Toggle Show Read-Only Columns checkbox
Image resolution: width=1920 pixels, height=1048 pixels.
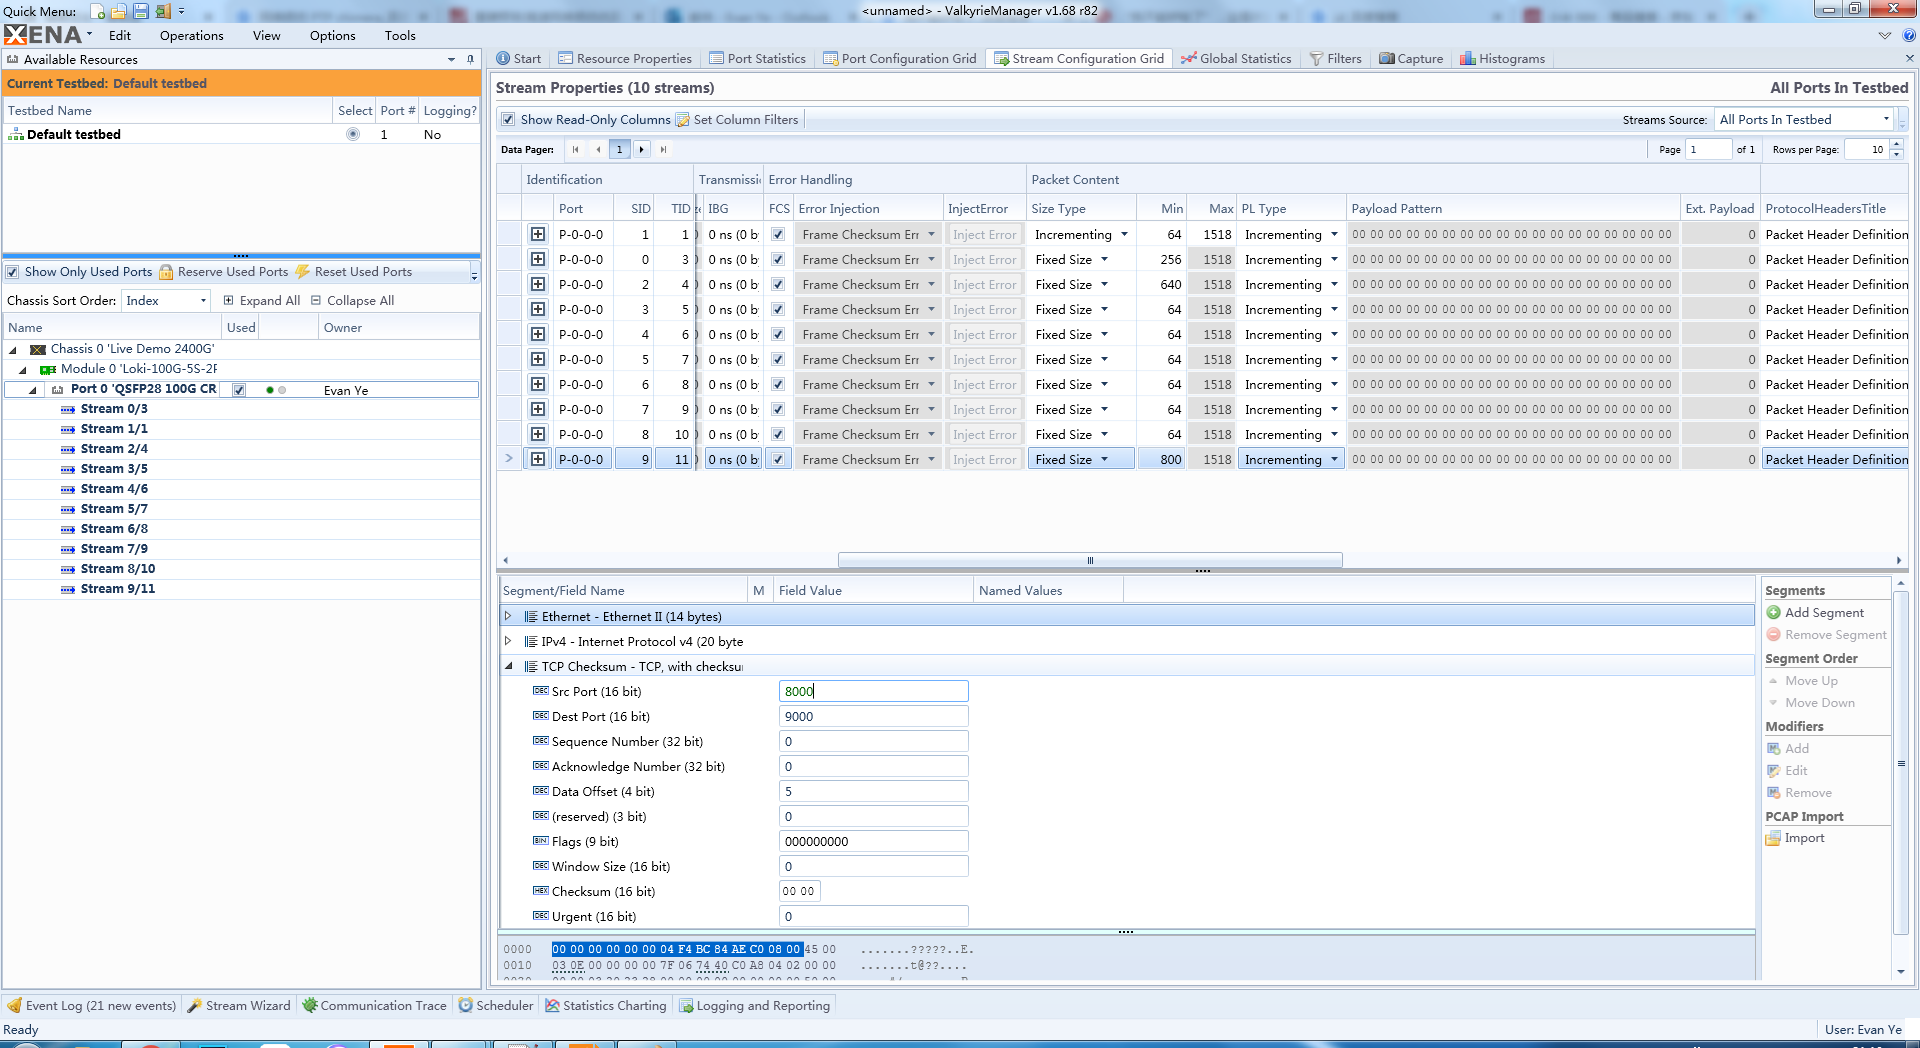[509, 120]
